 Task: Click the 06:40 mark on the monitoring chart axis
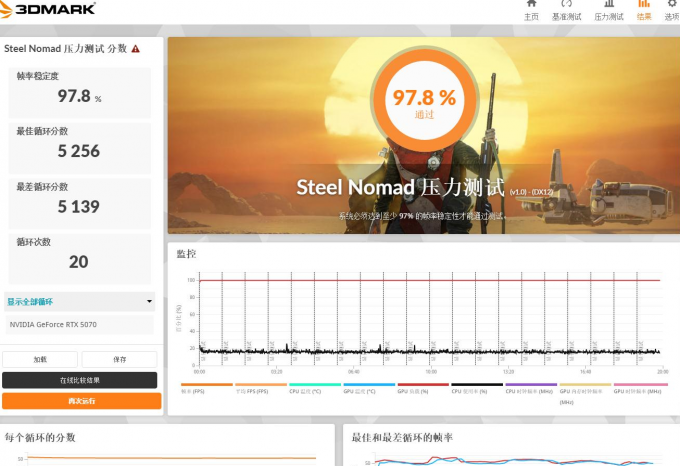click(354, 372)
